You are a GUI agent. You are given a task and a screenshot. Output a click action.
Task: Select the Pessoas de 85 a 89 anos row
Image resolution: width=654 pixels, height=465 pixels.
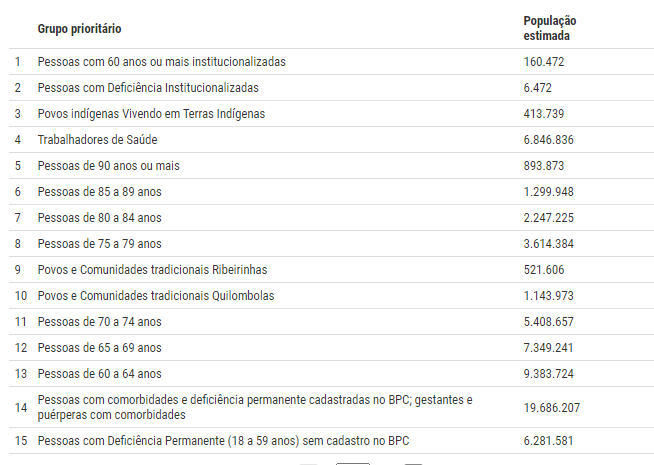(x=332, y=192)
